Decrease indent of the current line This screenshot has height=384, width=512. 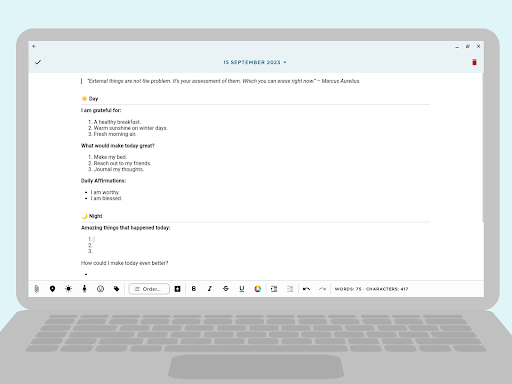coord(290,289)
